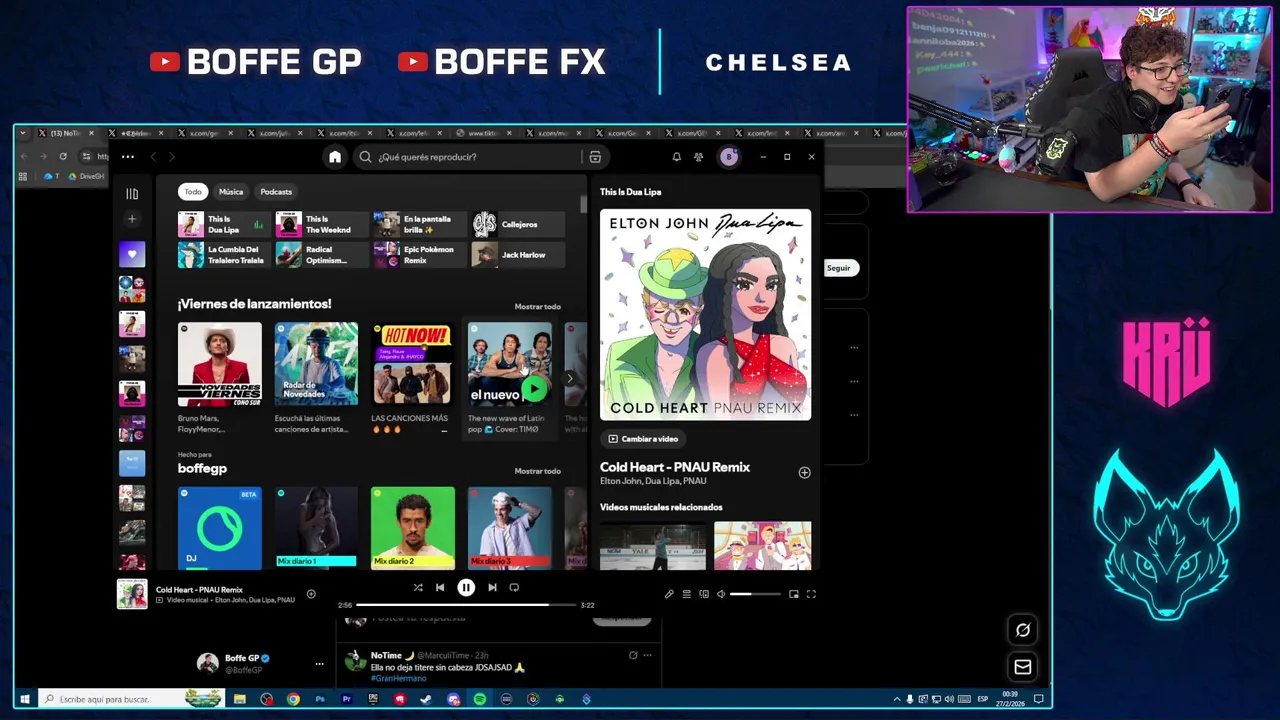Open Spotify three-dots main menu
Screen dimensions: 1280x720
pyautogui.click(x=128, y=156)
